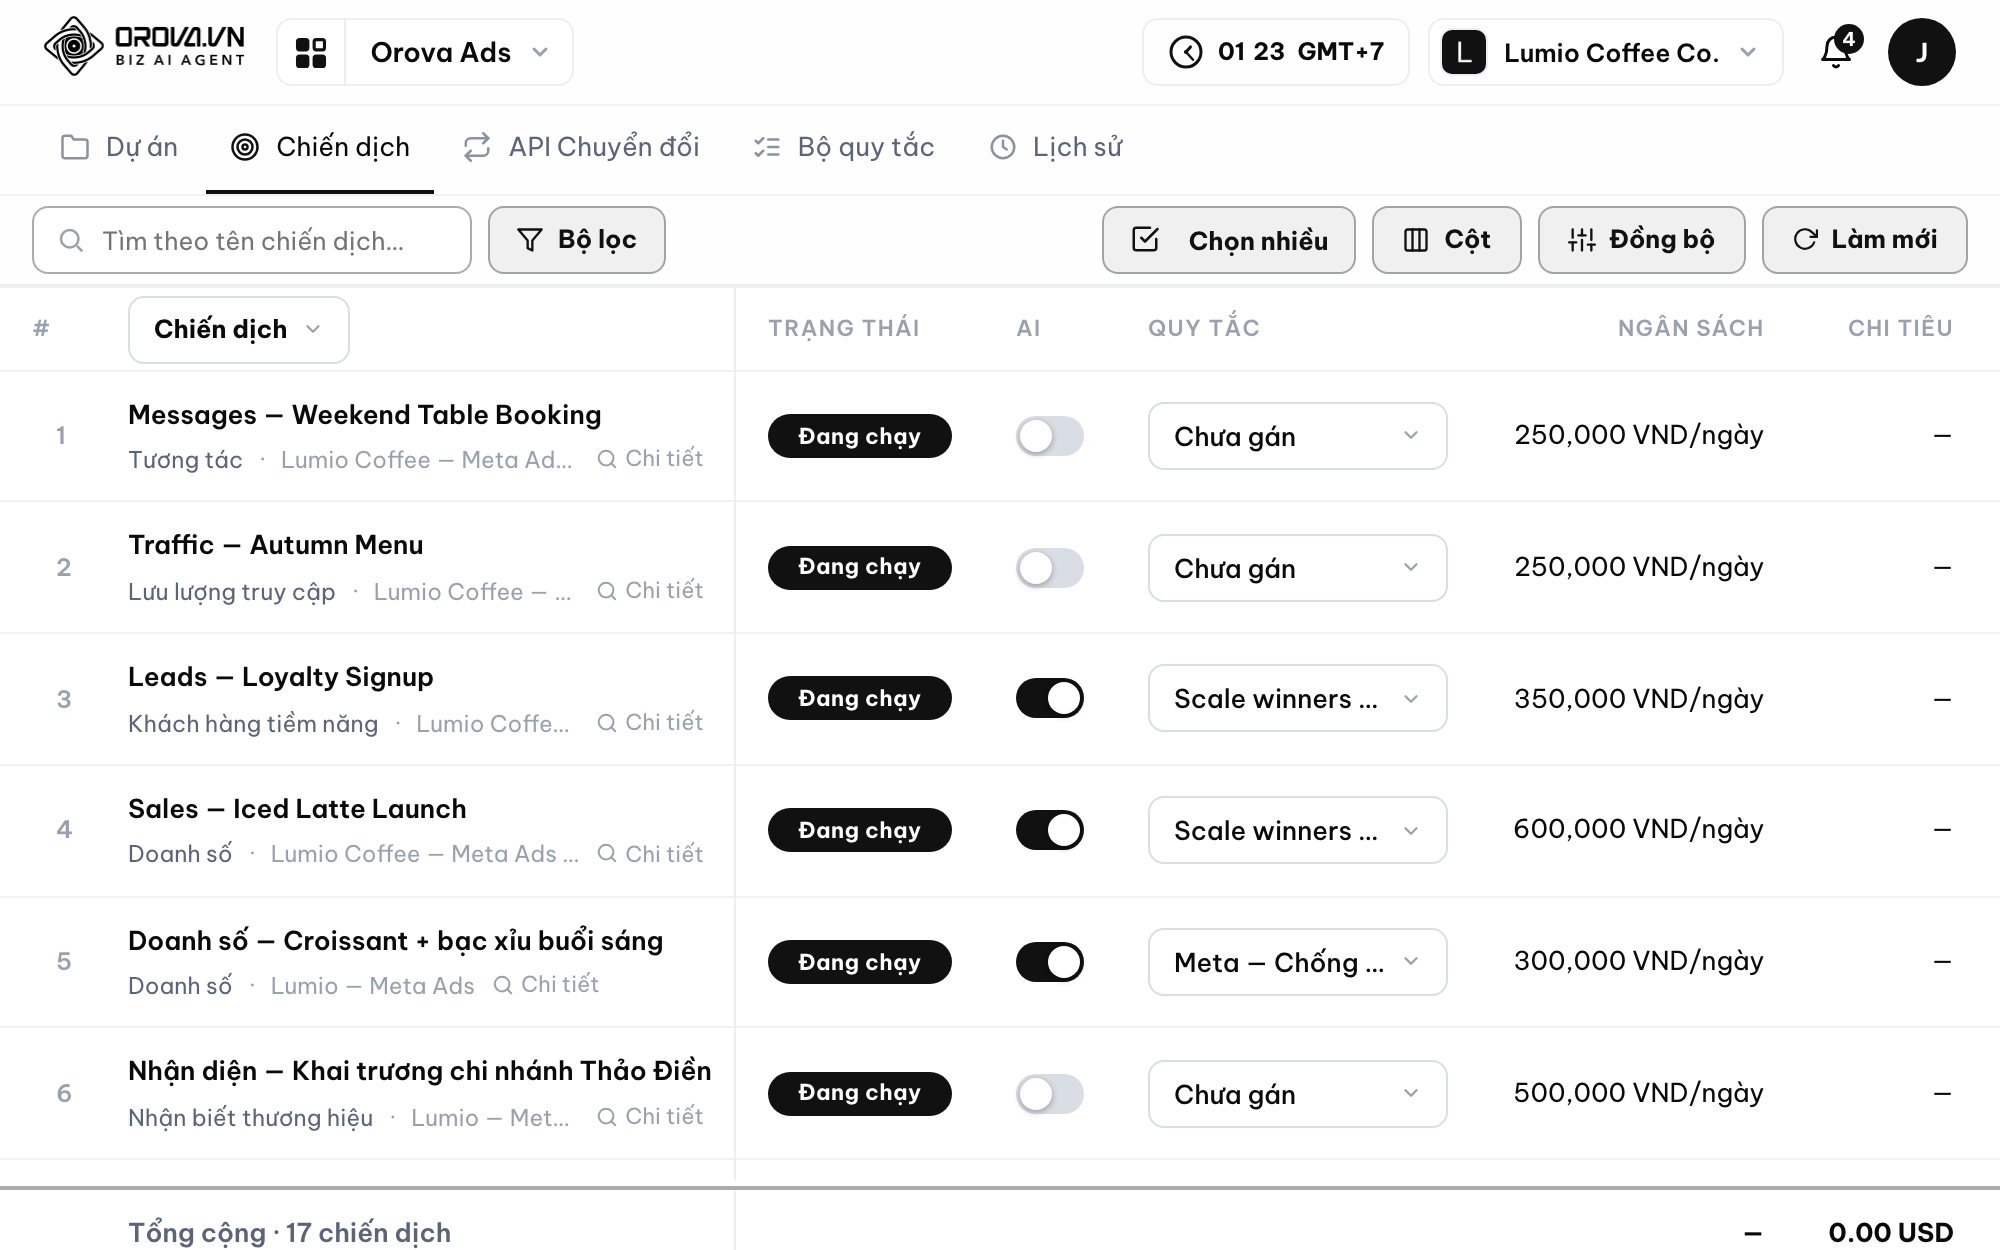Open rule dropdown for Sales – Iced Latte Launch
Viewport: 2000px width, 1250px height.
[x=1298, y=830]
